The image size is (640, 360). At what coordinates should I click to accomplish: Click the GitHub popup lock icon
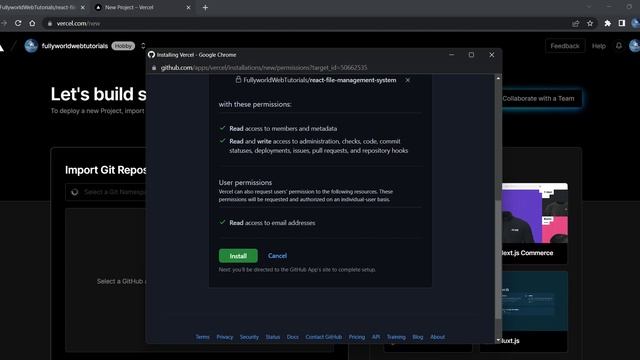pyautogui.click(x=154, y=68)
